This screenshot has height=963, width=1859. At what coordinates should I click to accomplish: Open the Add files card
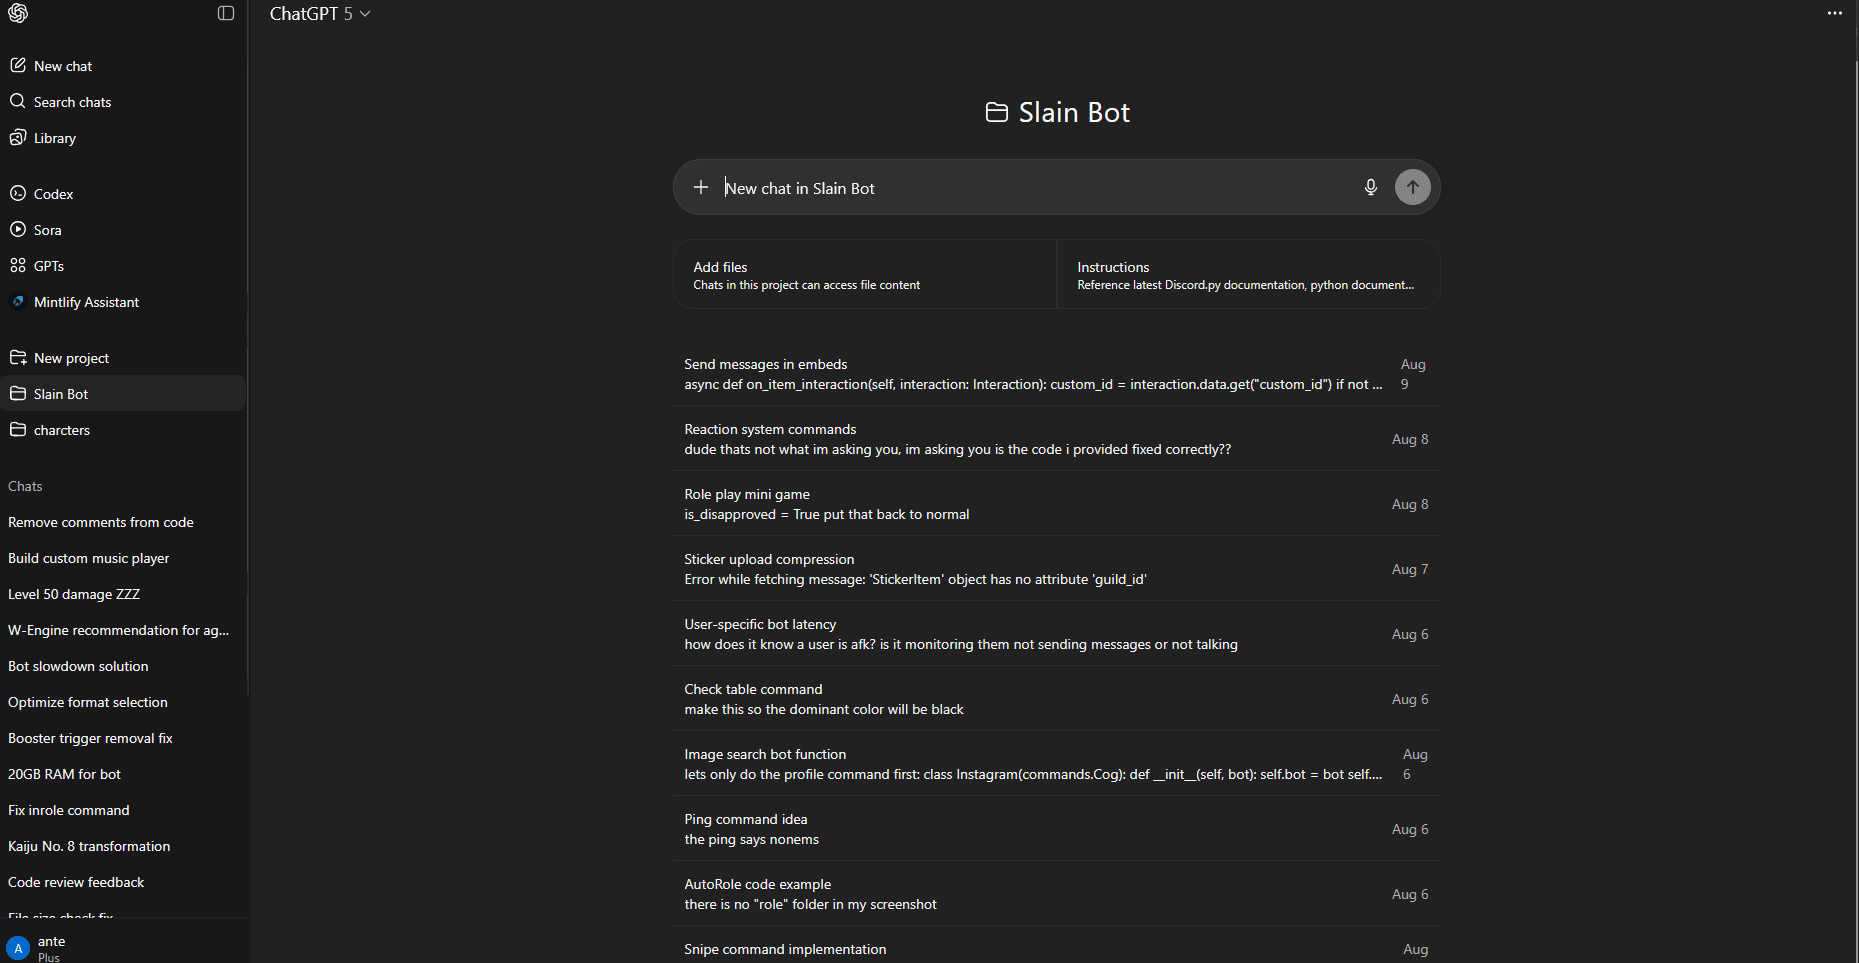[x=865, y=275]
